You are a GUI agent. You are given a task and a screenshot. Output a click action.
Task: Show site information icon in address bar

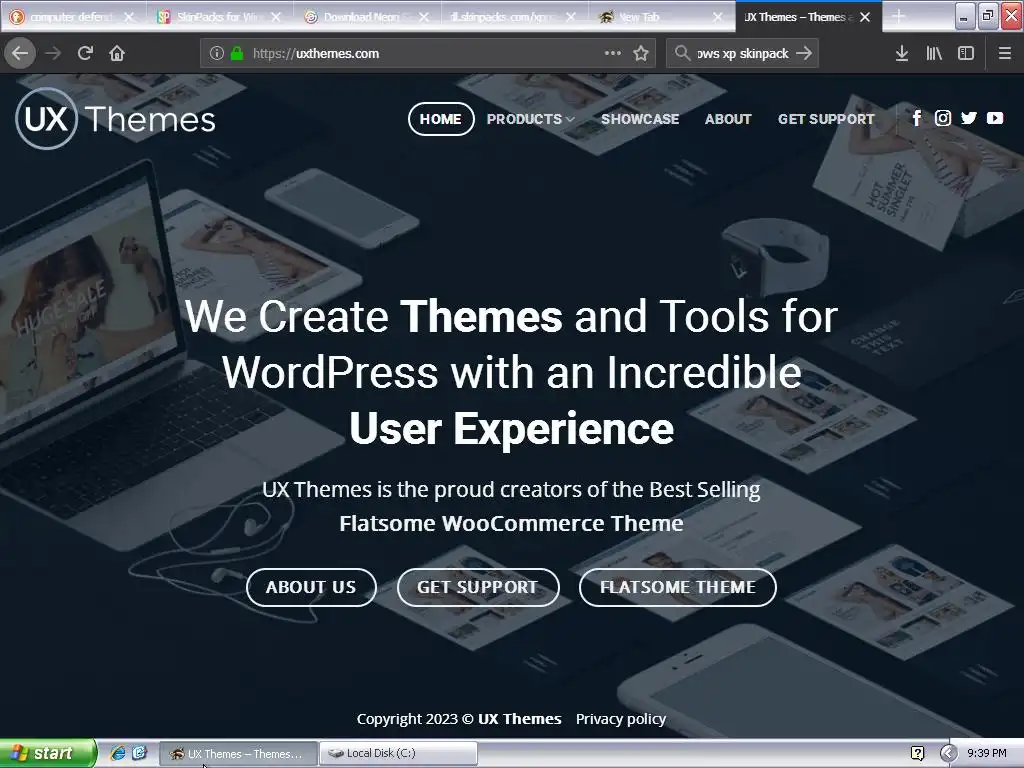217,54
